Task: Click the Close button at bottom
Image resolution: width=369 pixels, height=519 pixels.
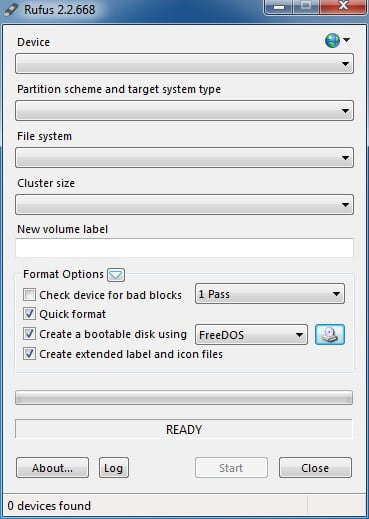Action: 315,468
